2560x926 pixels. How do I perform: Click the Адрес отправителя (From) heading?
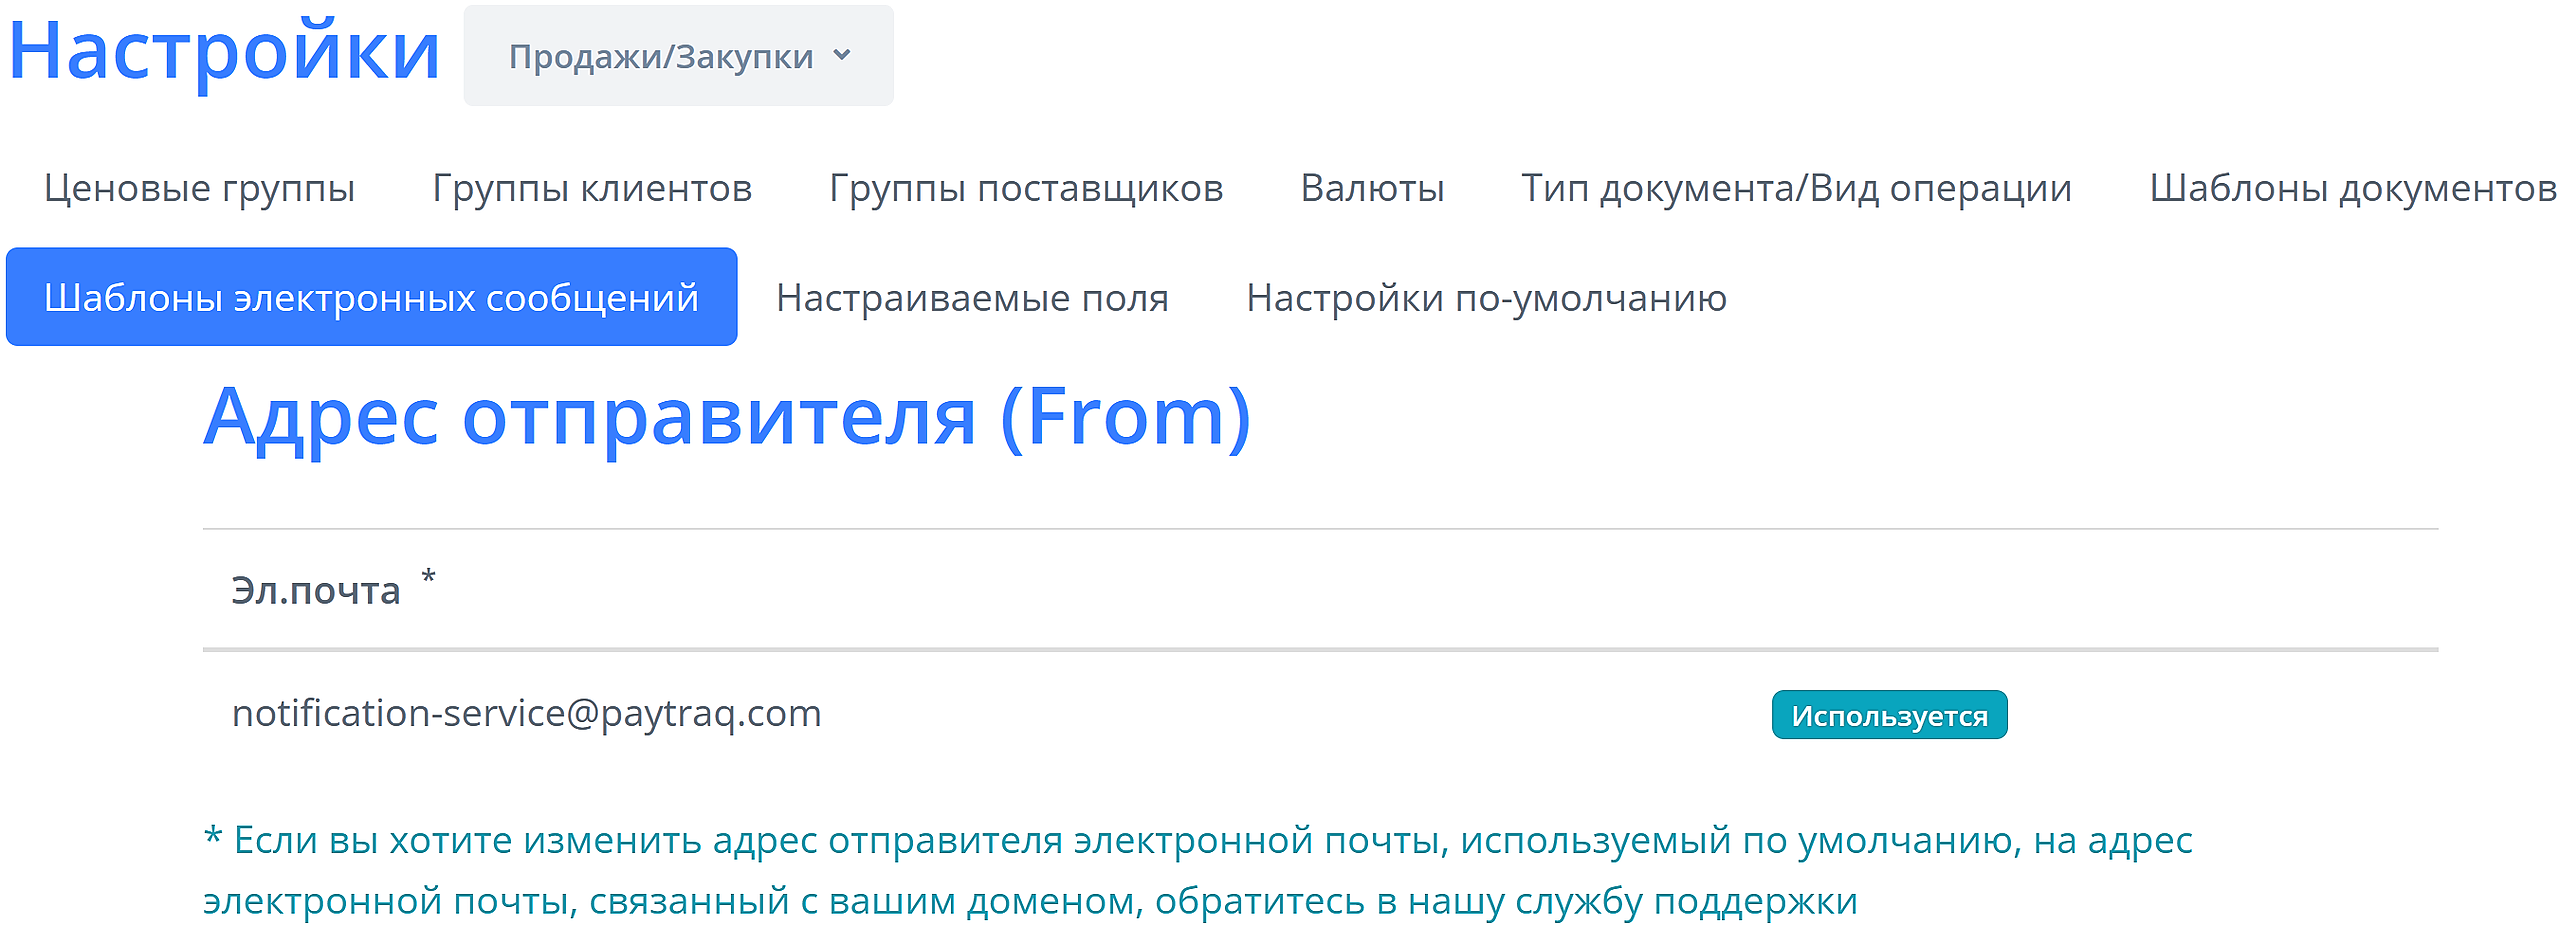(727, 417)
